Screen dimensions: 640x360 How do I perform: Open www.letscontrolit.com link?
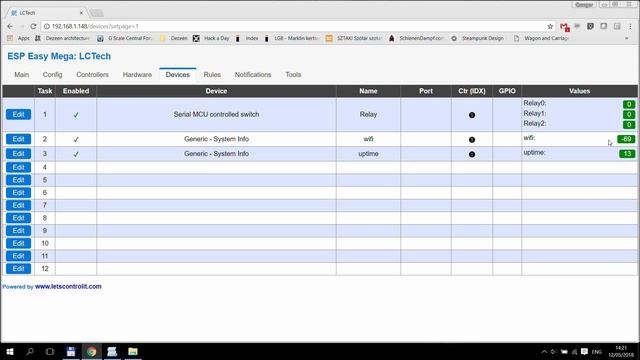(x=68, y=287)
